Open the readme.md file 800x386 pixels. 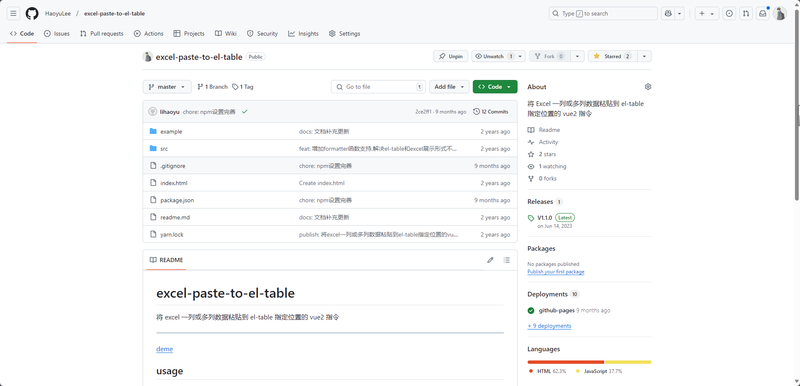click(x=175, y=217)
